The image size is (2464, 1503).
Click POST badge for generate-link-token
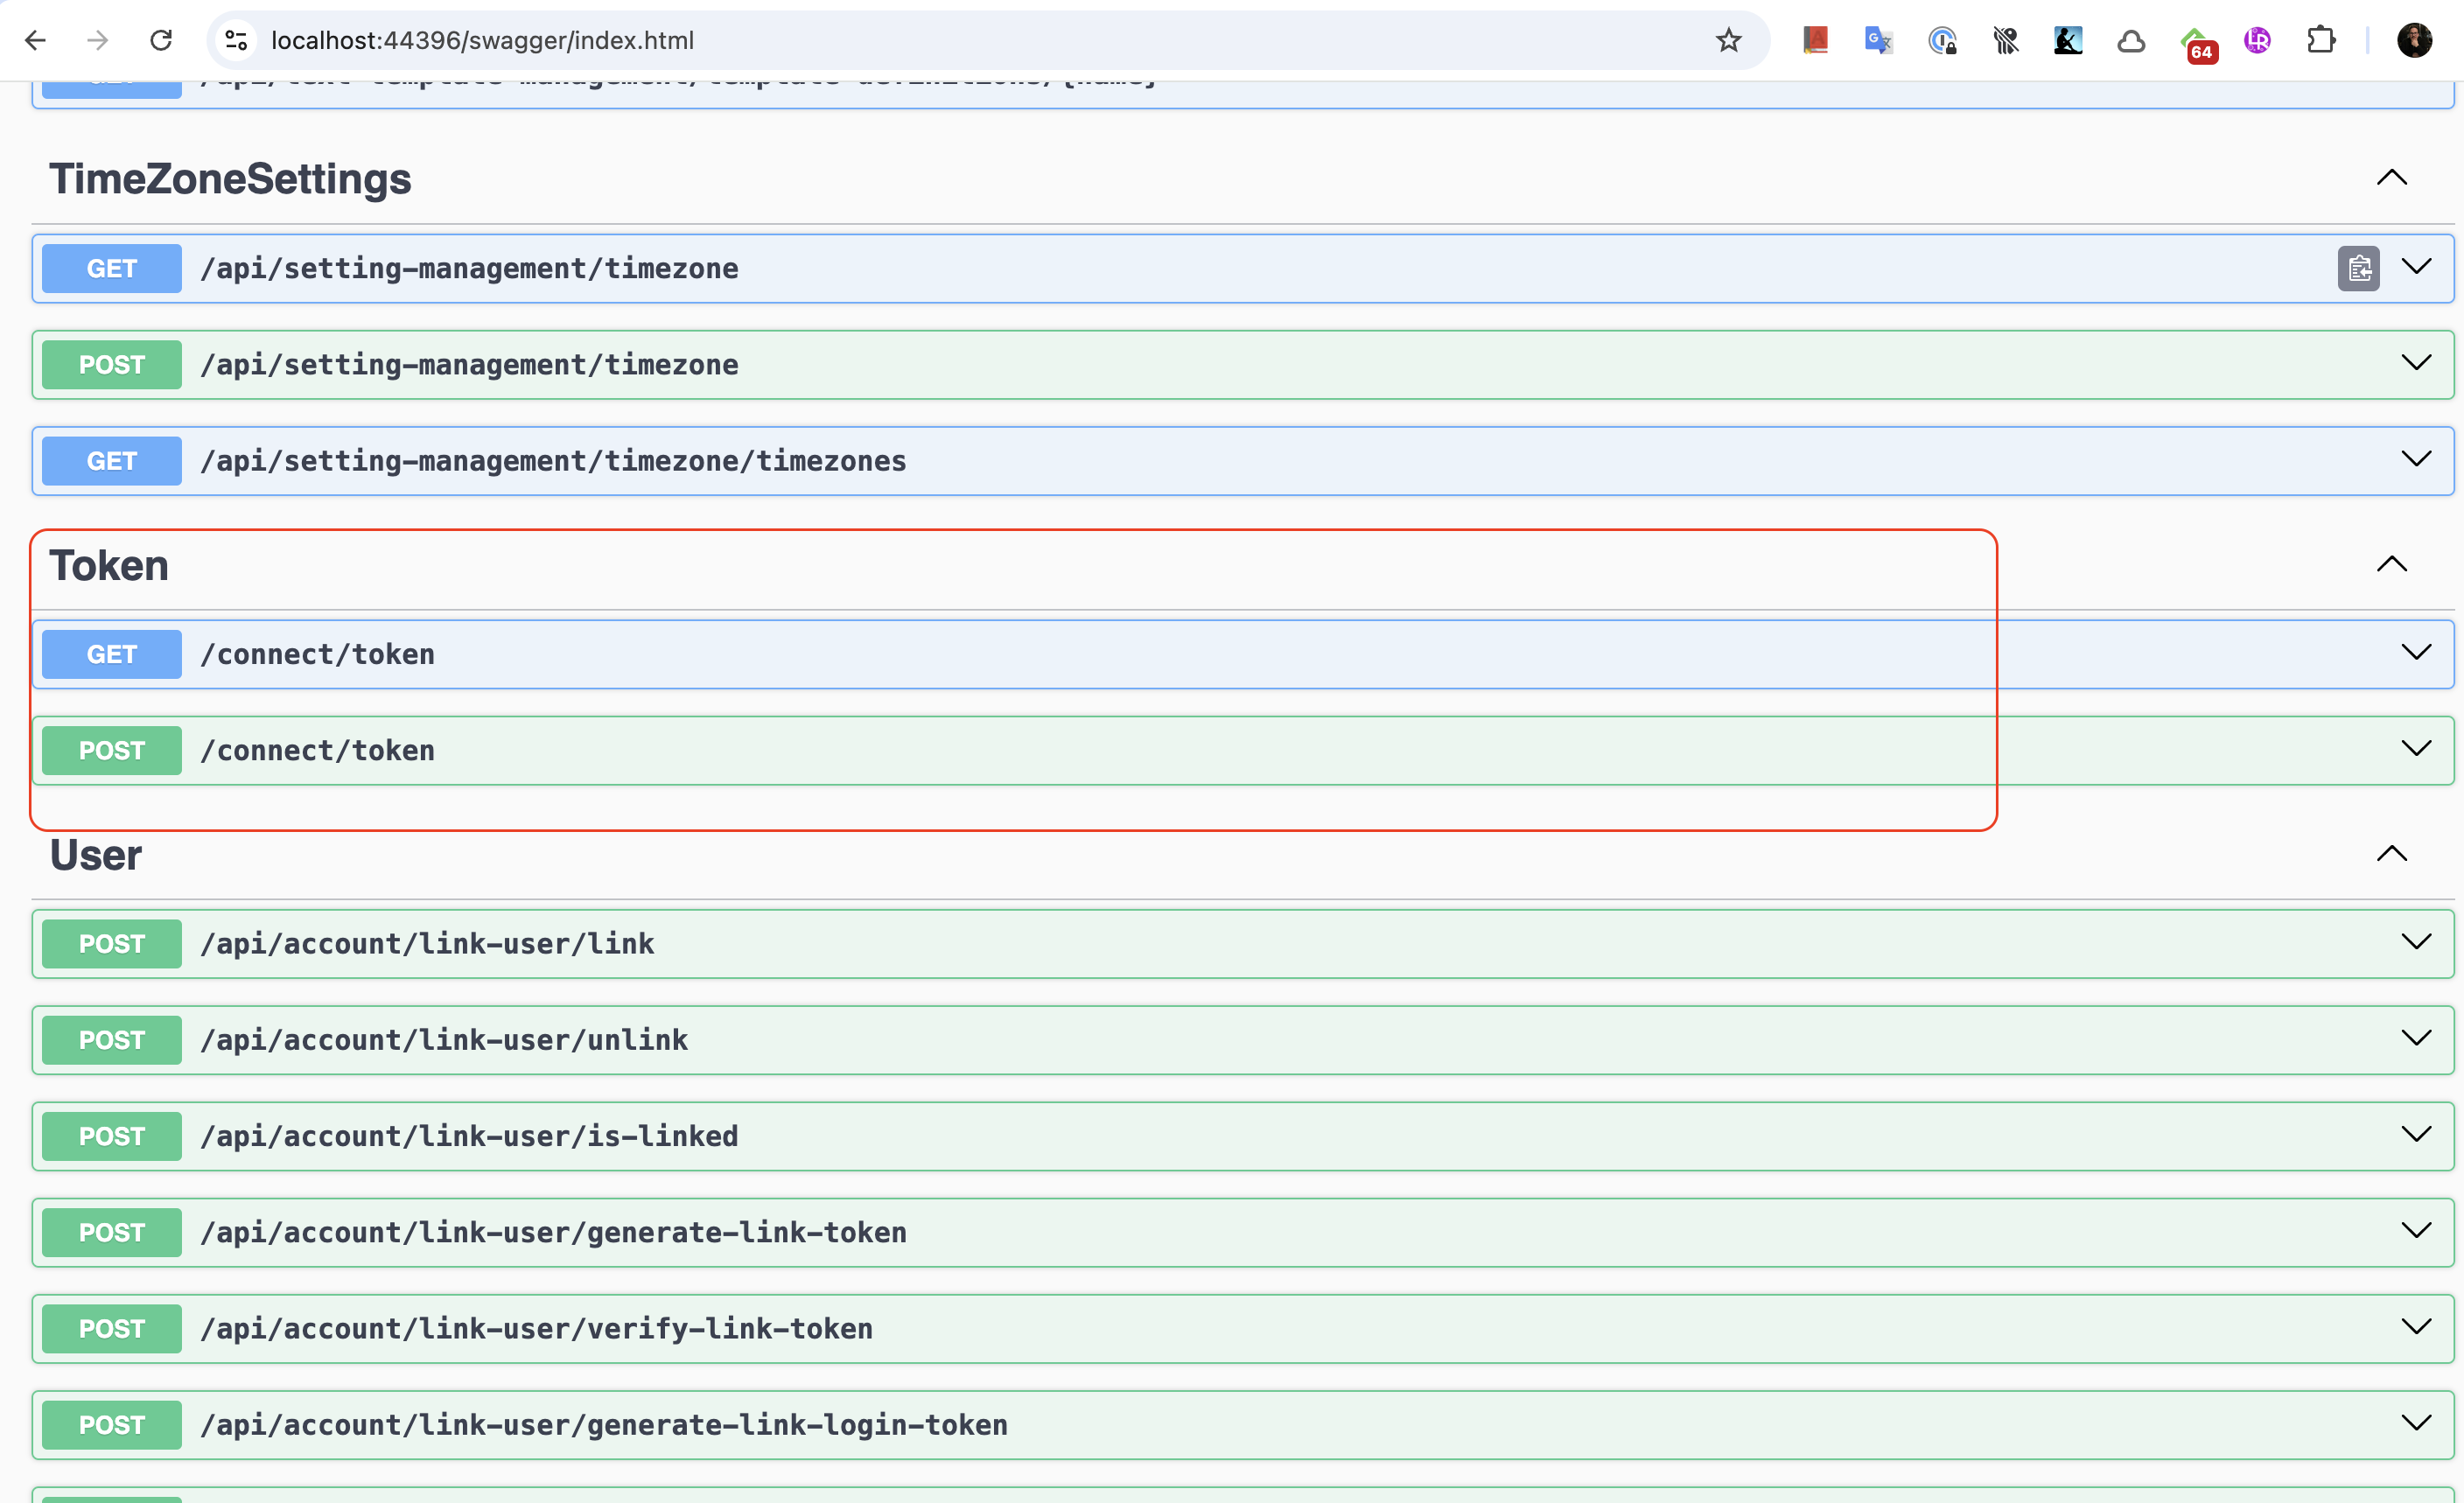pyautogui.click(x=111, y=1232)
